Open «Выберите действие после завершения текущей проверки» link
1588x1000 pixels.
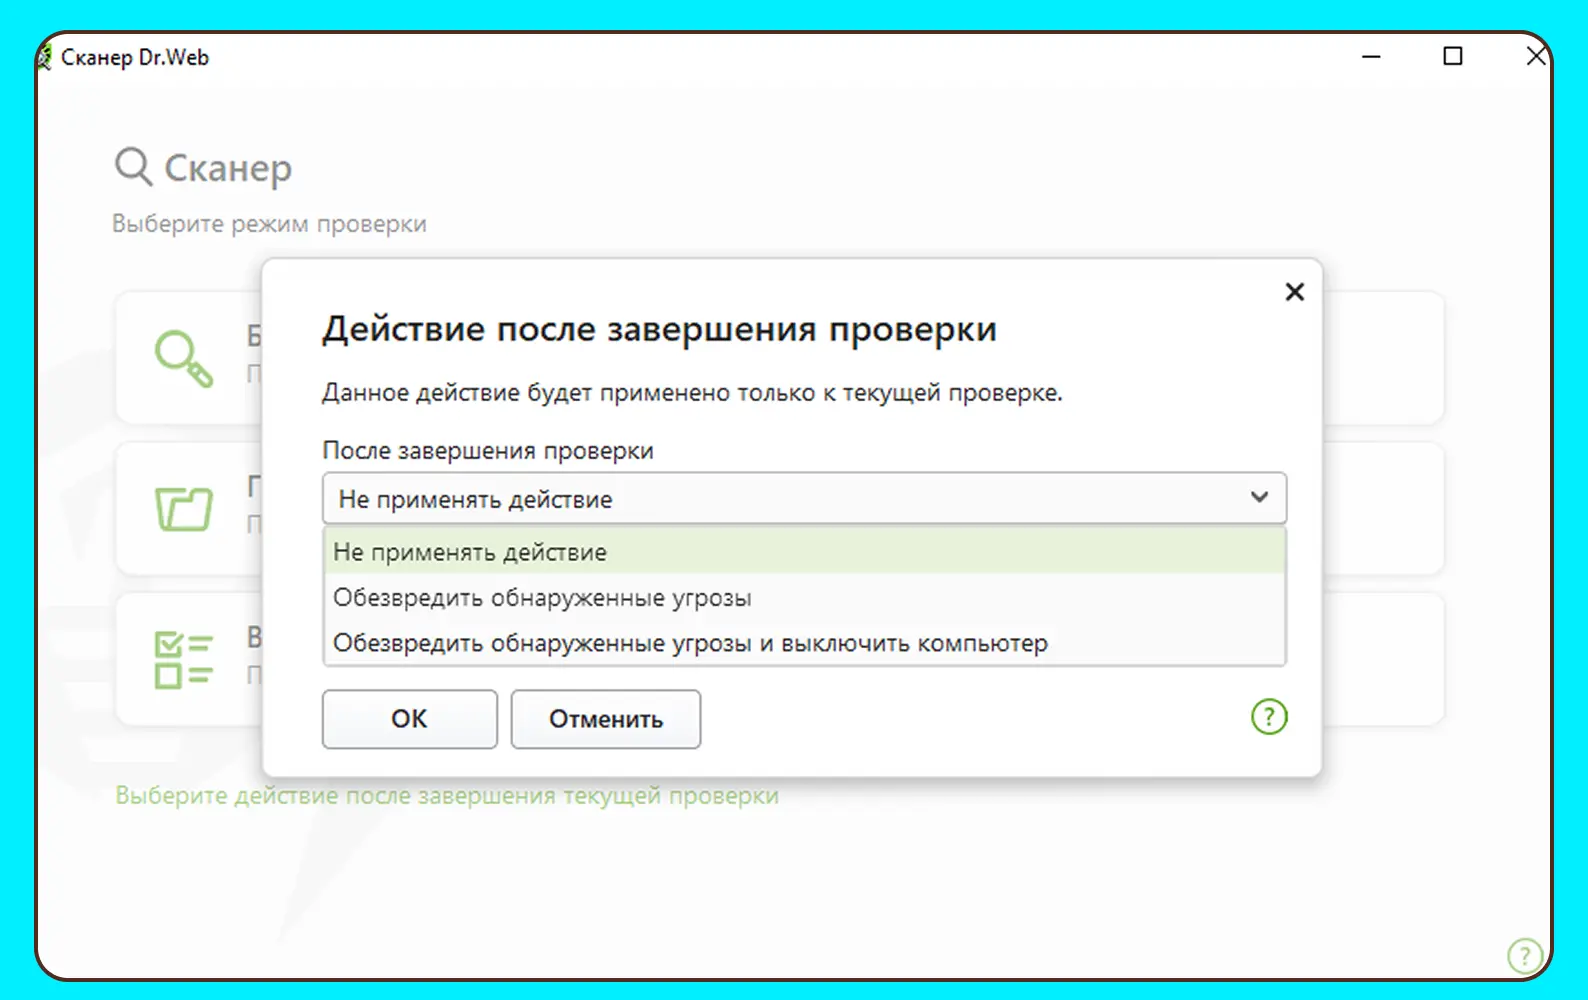click(446, 796)
